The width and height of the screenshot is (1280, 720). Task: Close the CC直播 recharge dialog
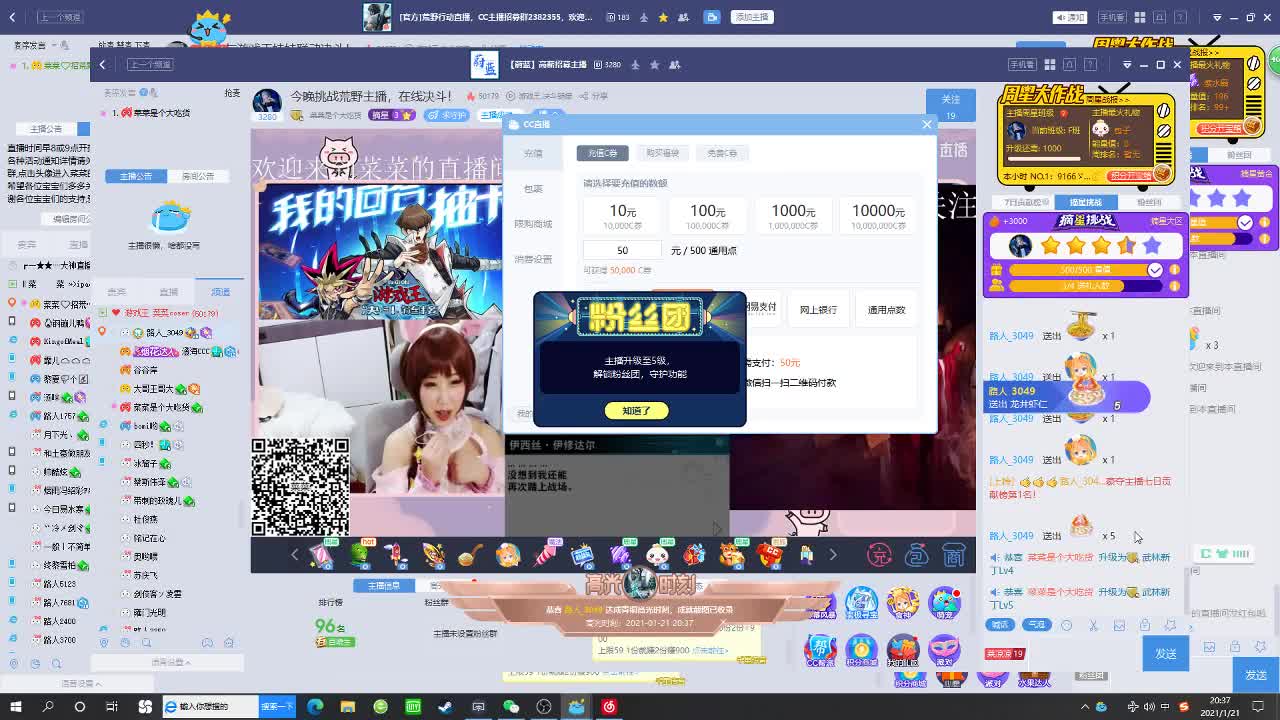click(926, 124)
